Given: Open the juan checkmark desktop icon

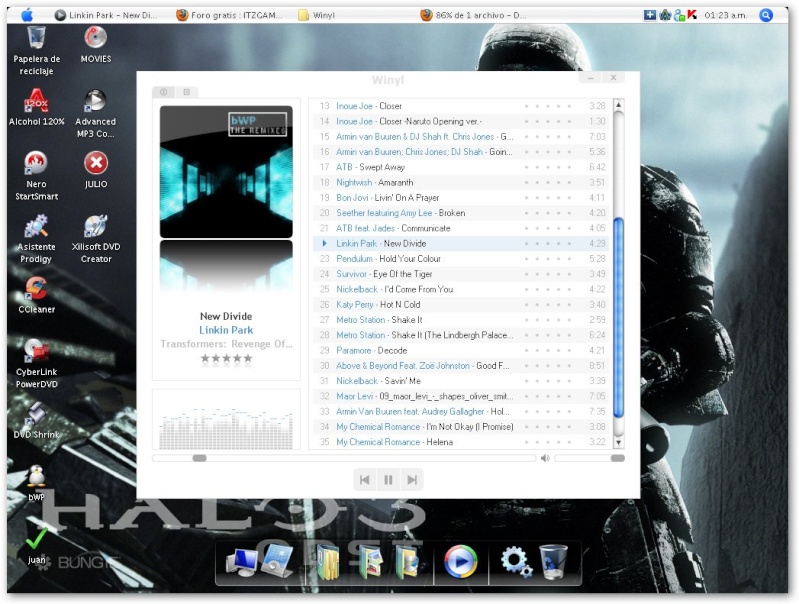Looking at the screenshot, I should coord(36,545).
